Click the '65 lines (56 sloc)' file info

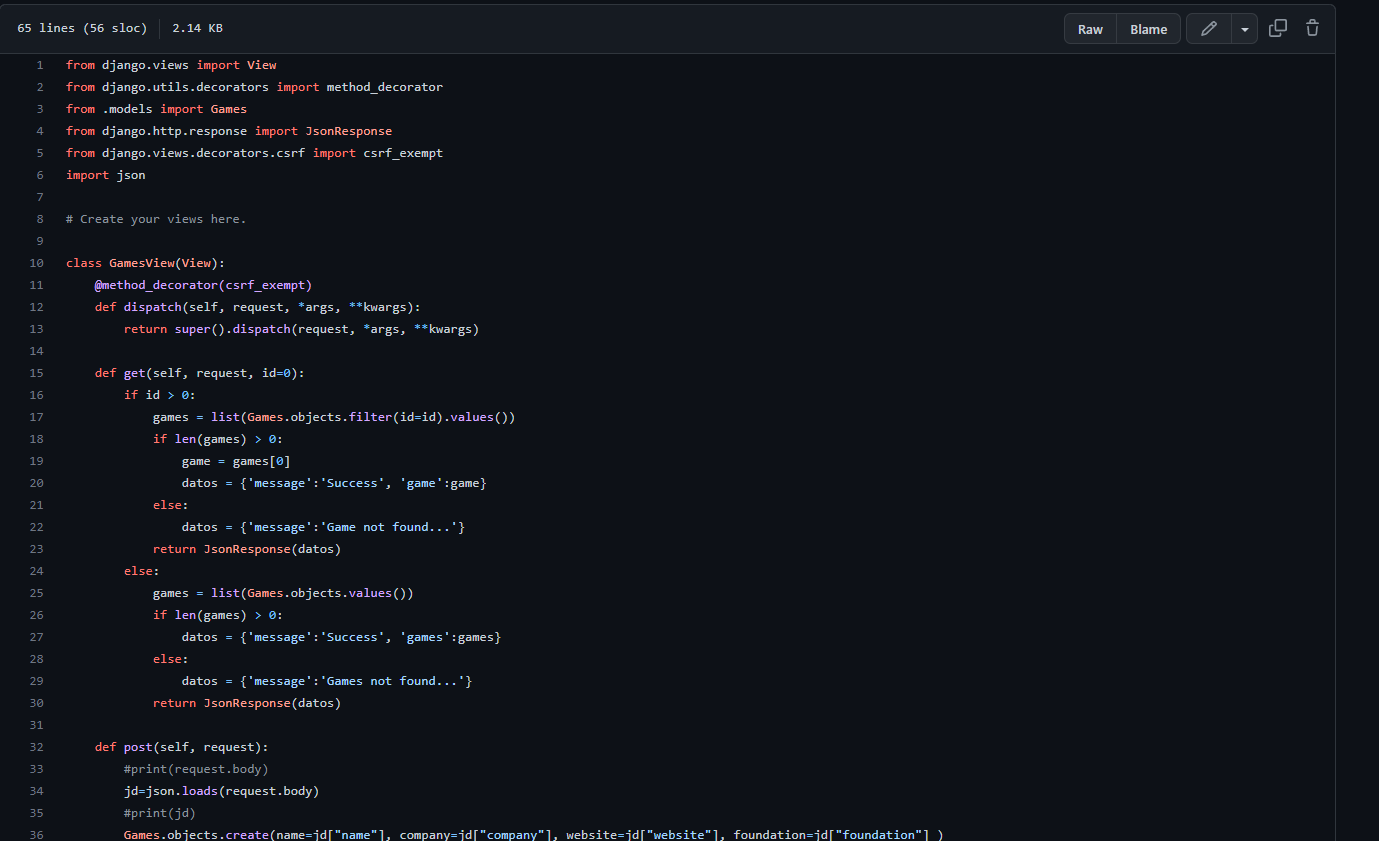tap(81, 28)
